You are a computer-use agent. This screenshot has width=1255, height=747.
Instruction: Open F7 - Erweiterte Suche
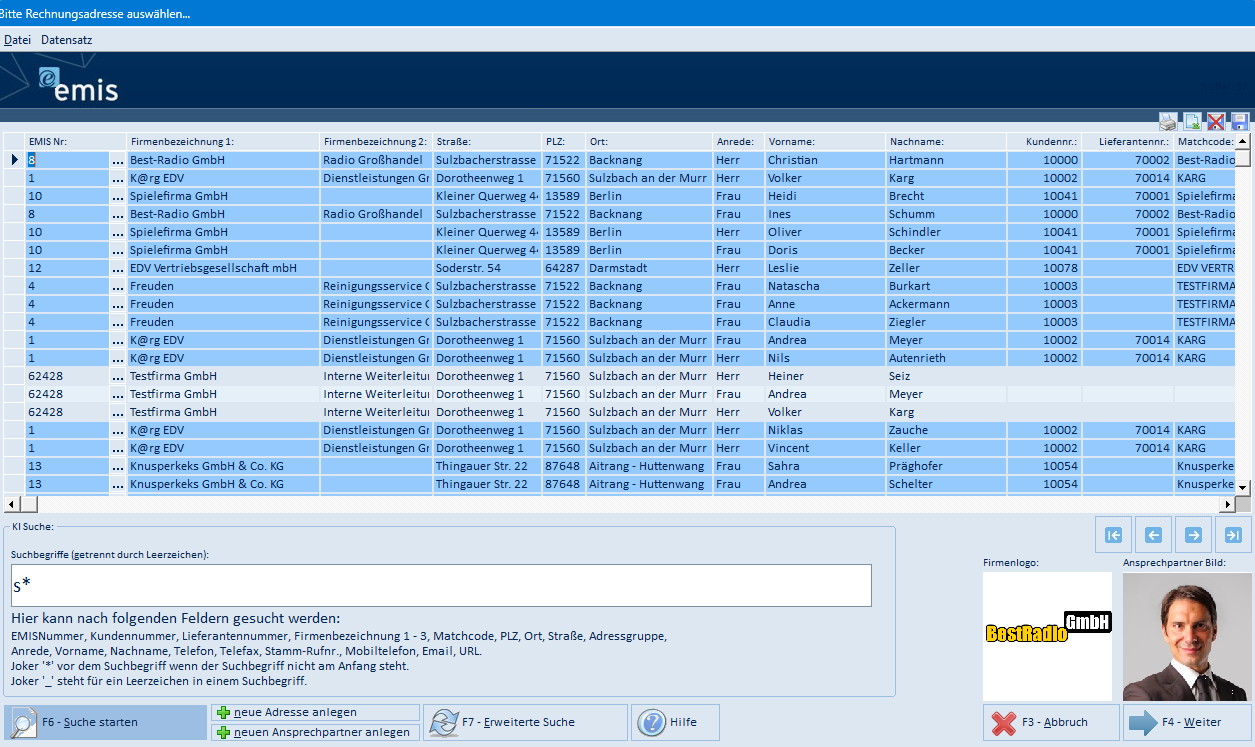pos(526,722)
